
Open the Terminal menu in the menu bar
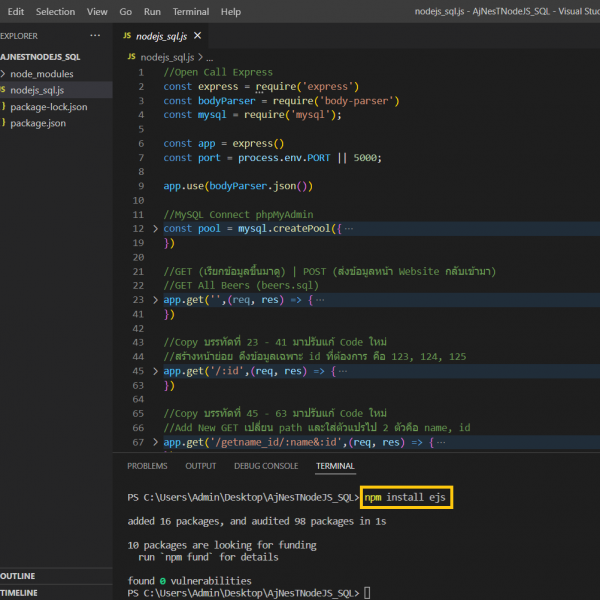[190, 12]
